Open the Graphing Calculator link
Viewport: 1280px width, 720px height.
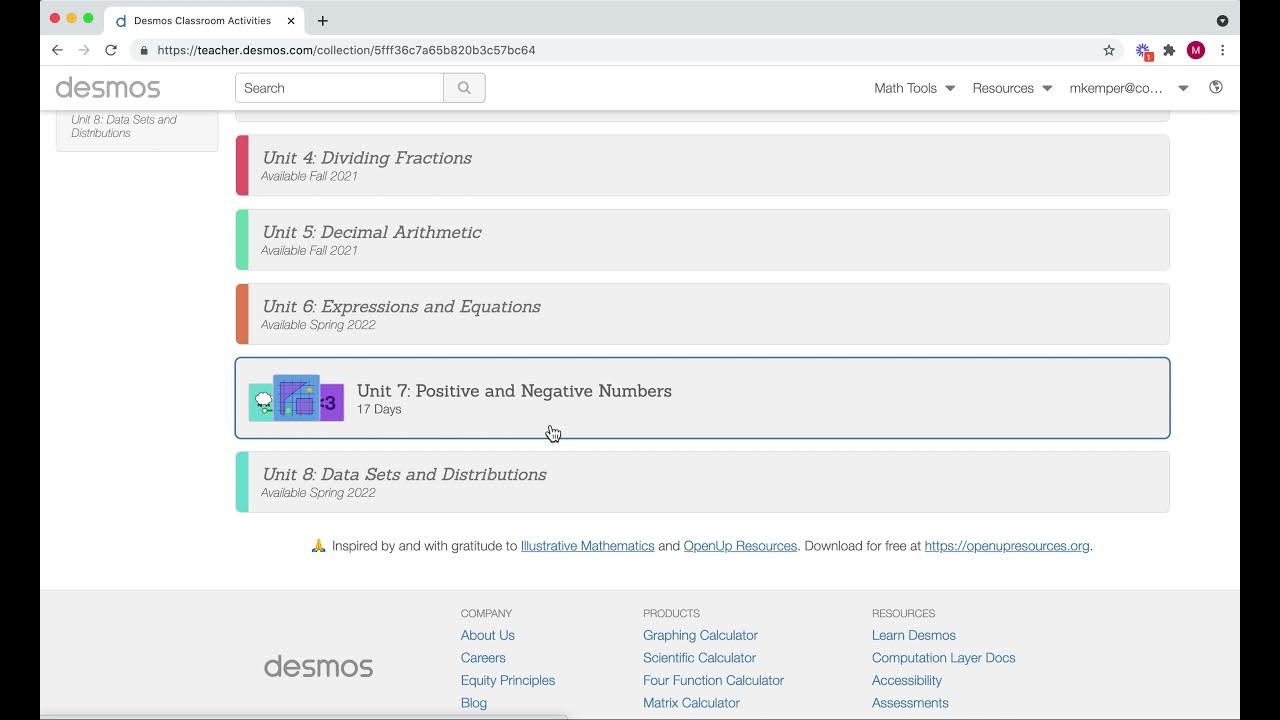[700, 635]
